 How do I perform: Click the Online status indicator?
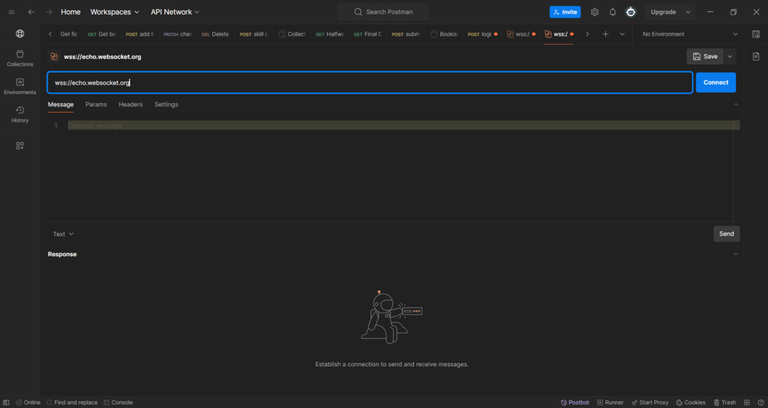pyautogui.click(x=28, y=403)
